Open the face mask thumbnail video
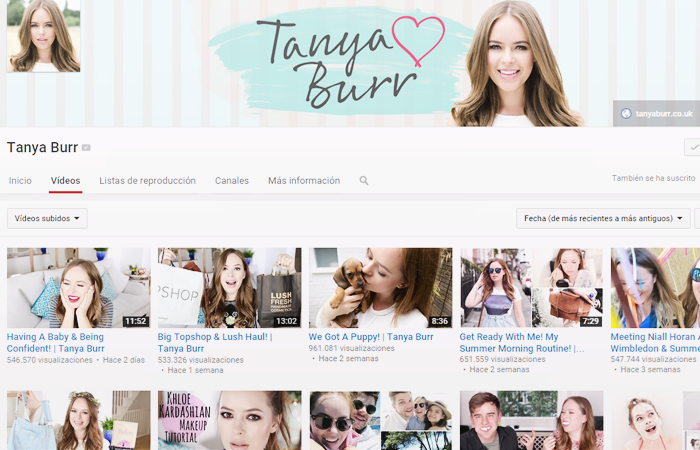This screenshot has height=450, width=700. [x=655, y=420]
